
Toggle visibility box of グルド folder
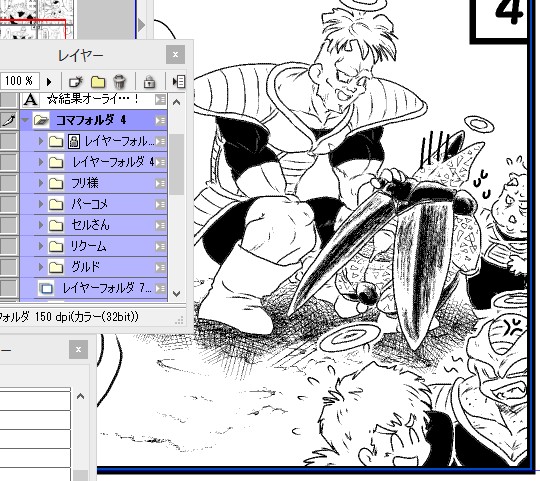coord(9,267)
